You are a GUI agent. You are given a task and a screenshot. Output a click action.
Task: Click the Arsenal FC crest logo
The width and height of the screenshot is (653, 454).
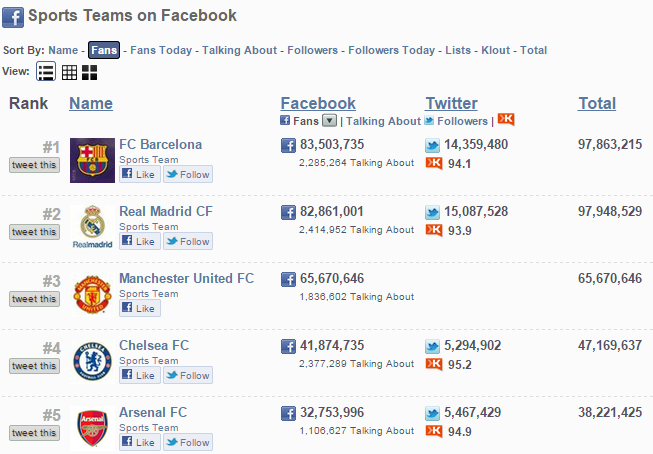pyautogui.click(x=92, y=427)
